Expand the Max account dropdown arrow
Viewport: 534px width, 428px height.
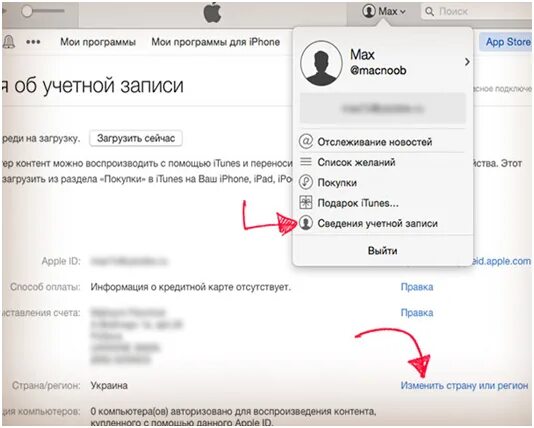[403, 12]
